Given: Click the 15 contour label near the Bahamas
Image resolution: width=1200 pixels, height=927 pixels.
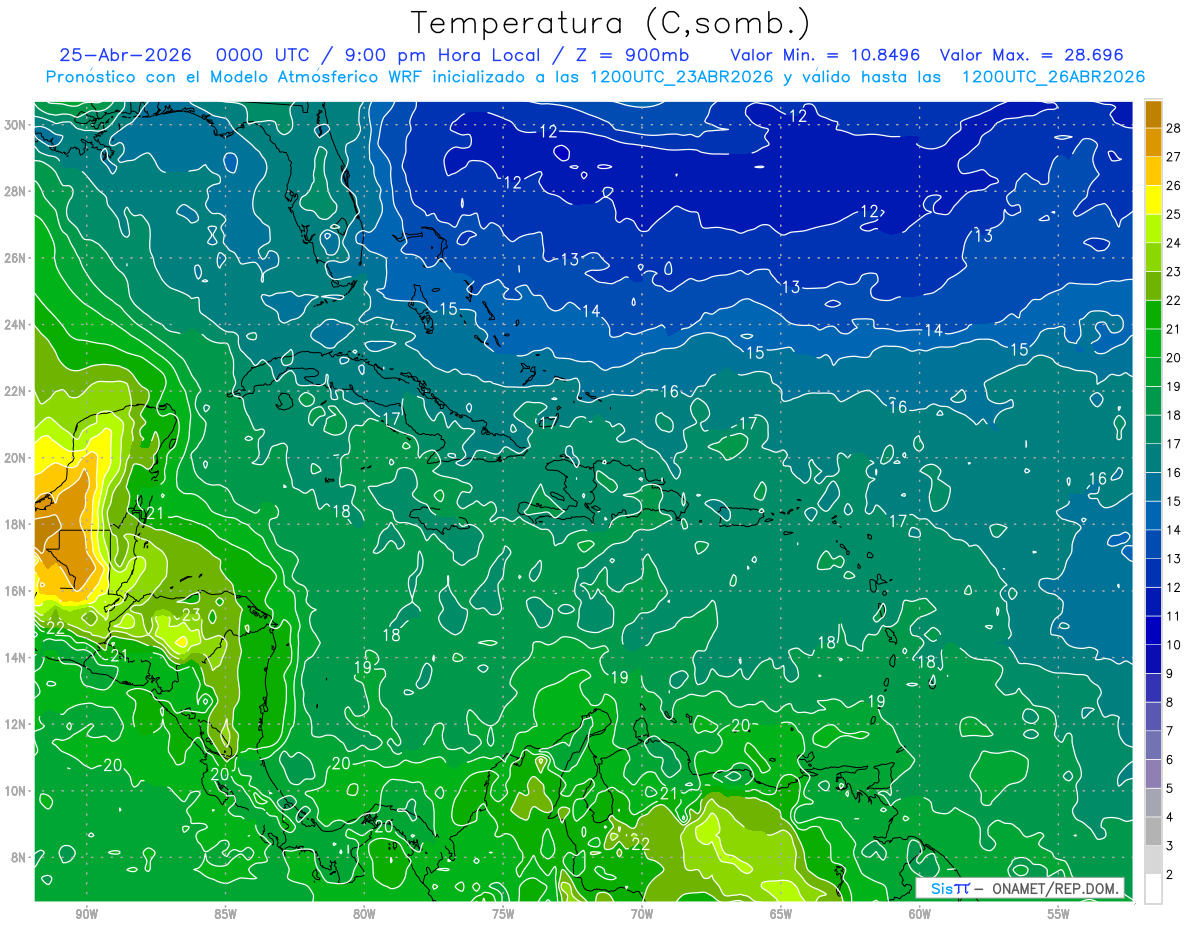Looking at the screenshot, I should (448, 309).
